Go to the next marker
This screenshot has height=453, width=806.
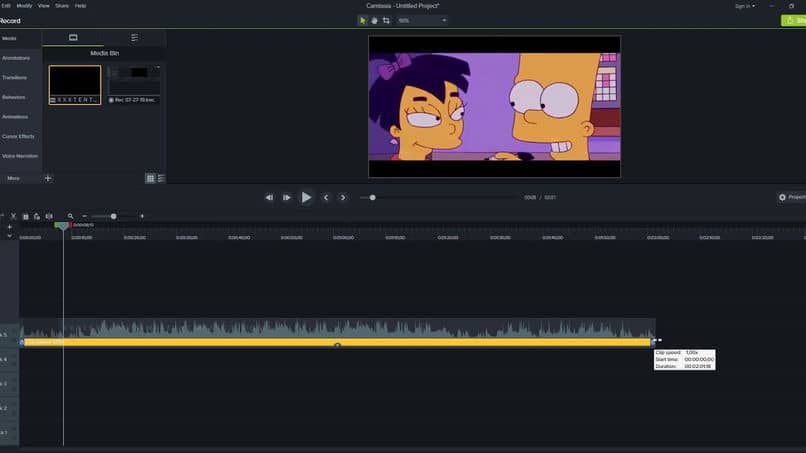click(343, 197)
